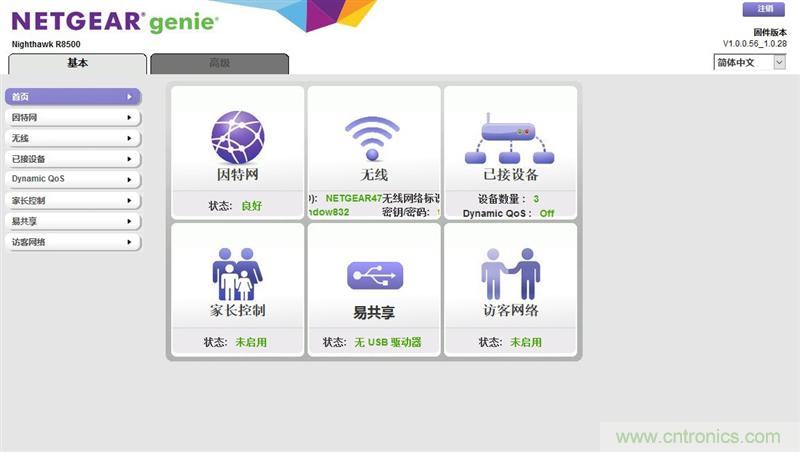Select the 基本 tab
Screen dimensions: 800x452
pyautogui.click(x=77, y=63)
